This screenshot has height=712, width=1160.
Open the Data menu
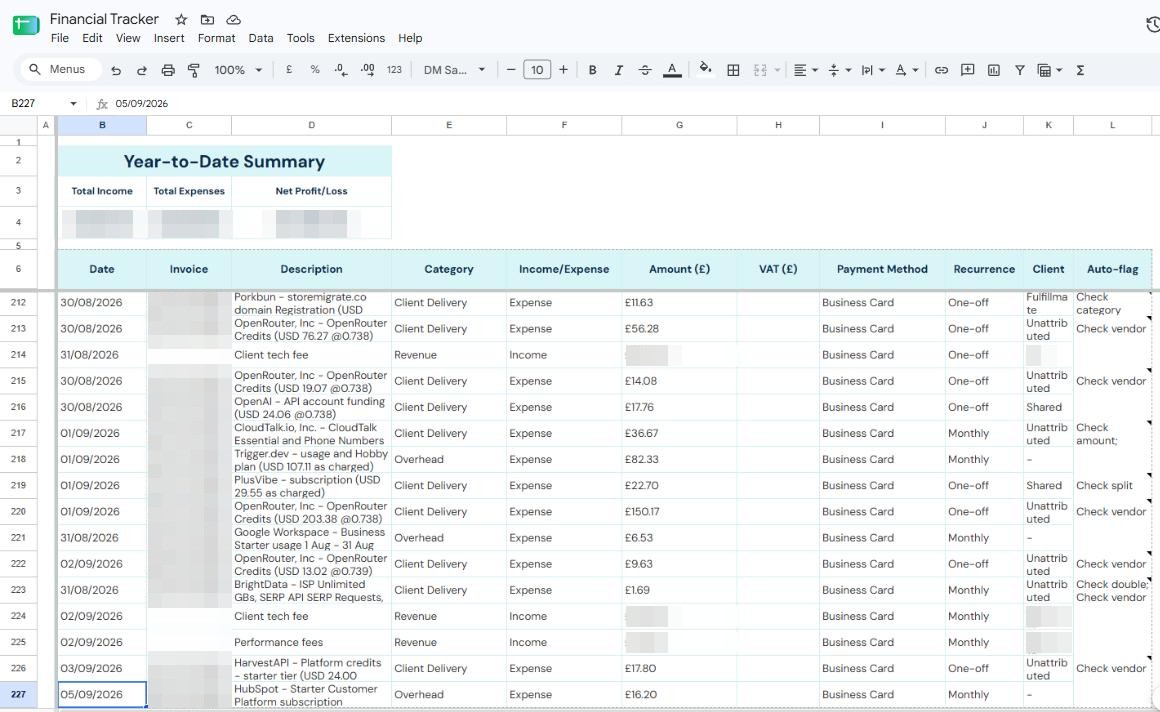click(x=260, y=38)
